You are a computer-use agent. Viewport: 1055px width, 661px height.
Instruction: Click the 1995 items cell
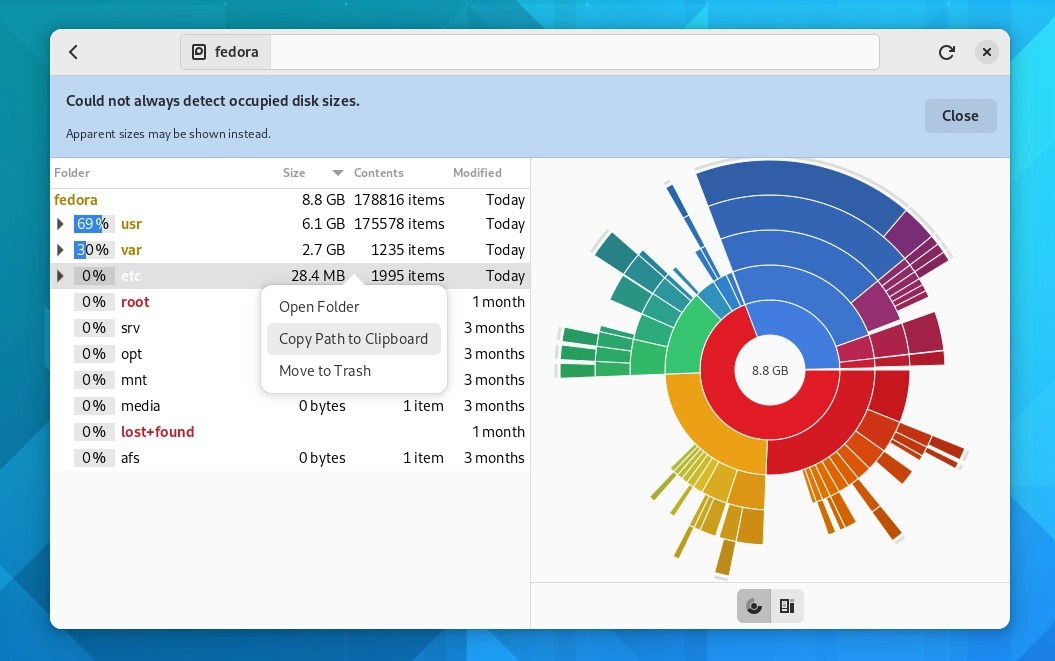407,276
